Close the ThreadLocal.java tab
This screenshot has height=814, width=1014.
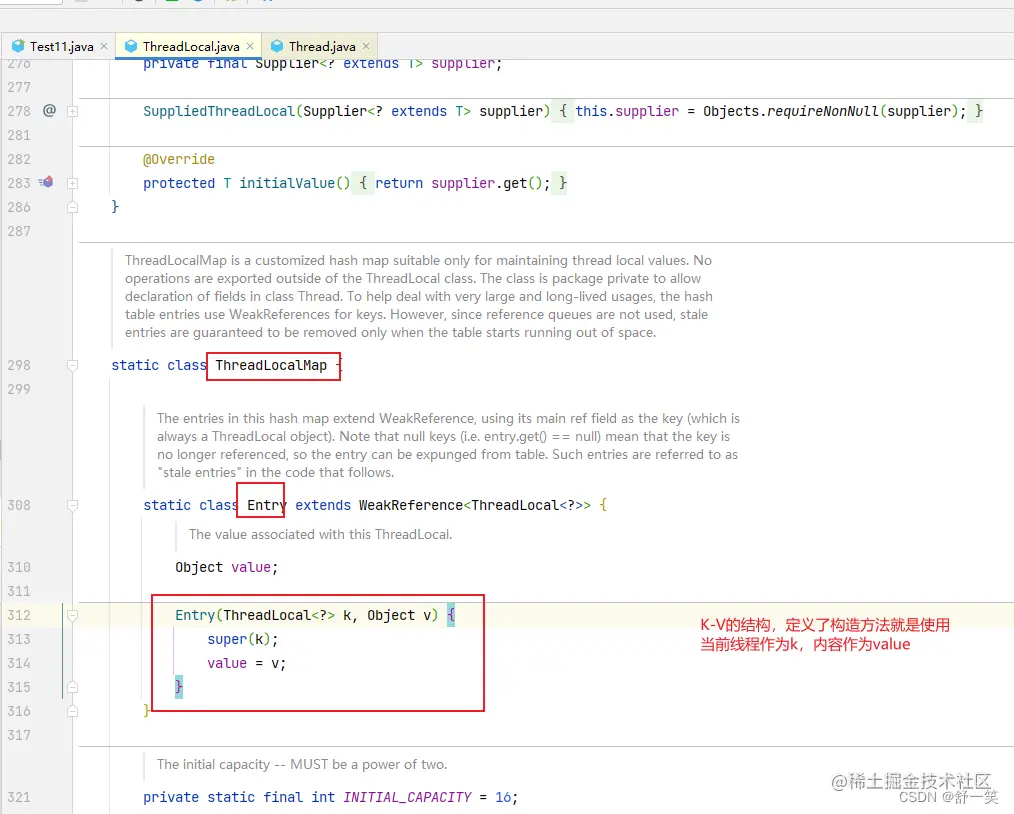(x=250, y=46)
